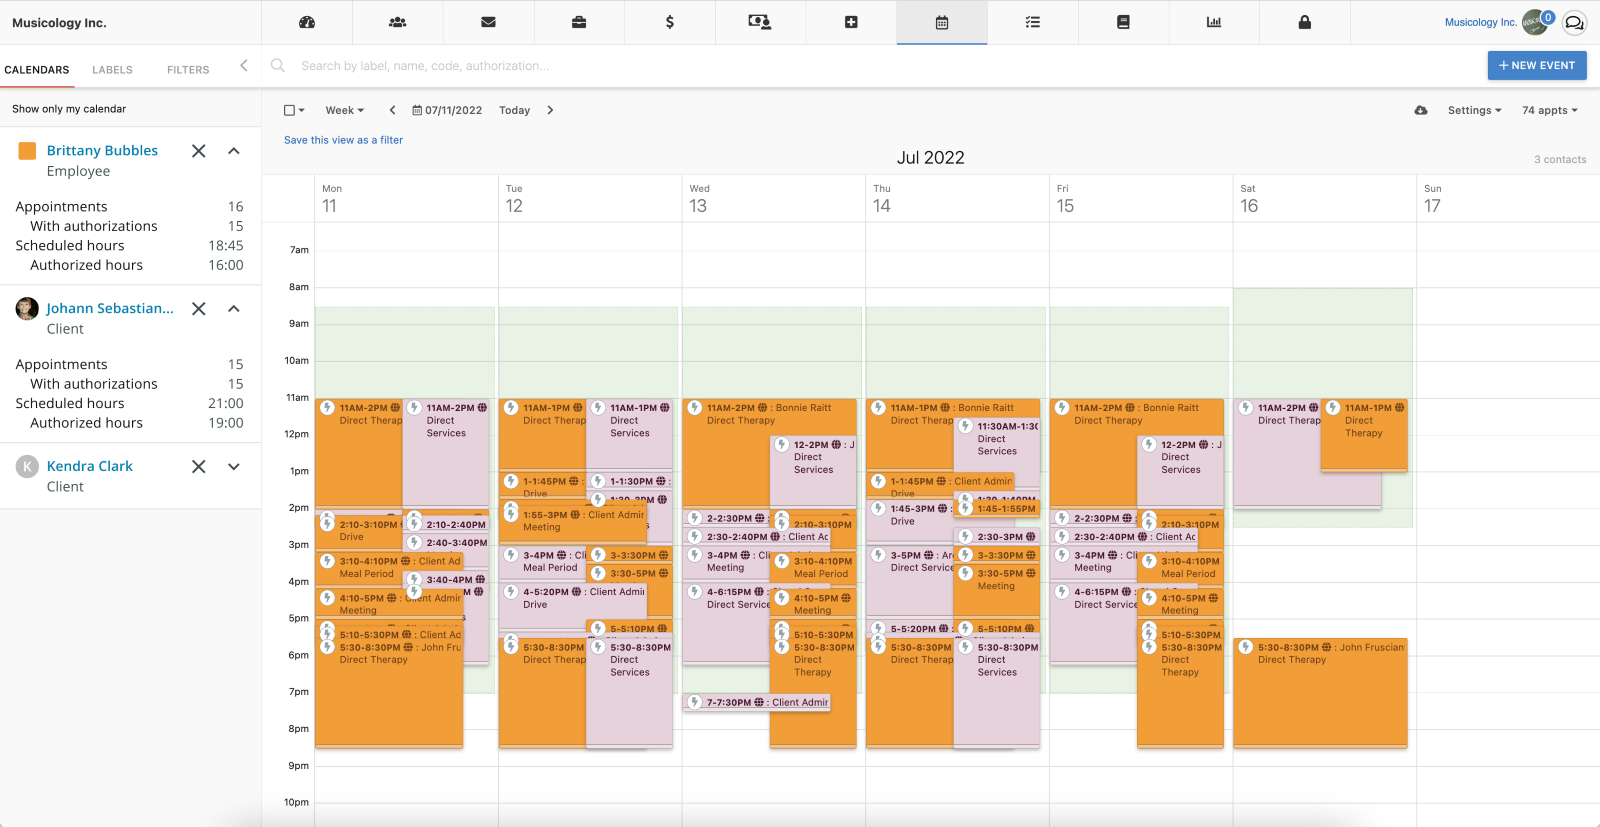The height and width of the screenshot is (827, 1600).
Task: Open the billing dollar sign icon
Action: pos(670,22)
